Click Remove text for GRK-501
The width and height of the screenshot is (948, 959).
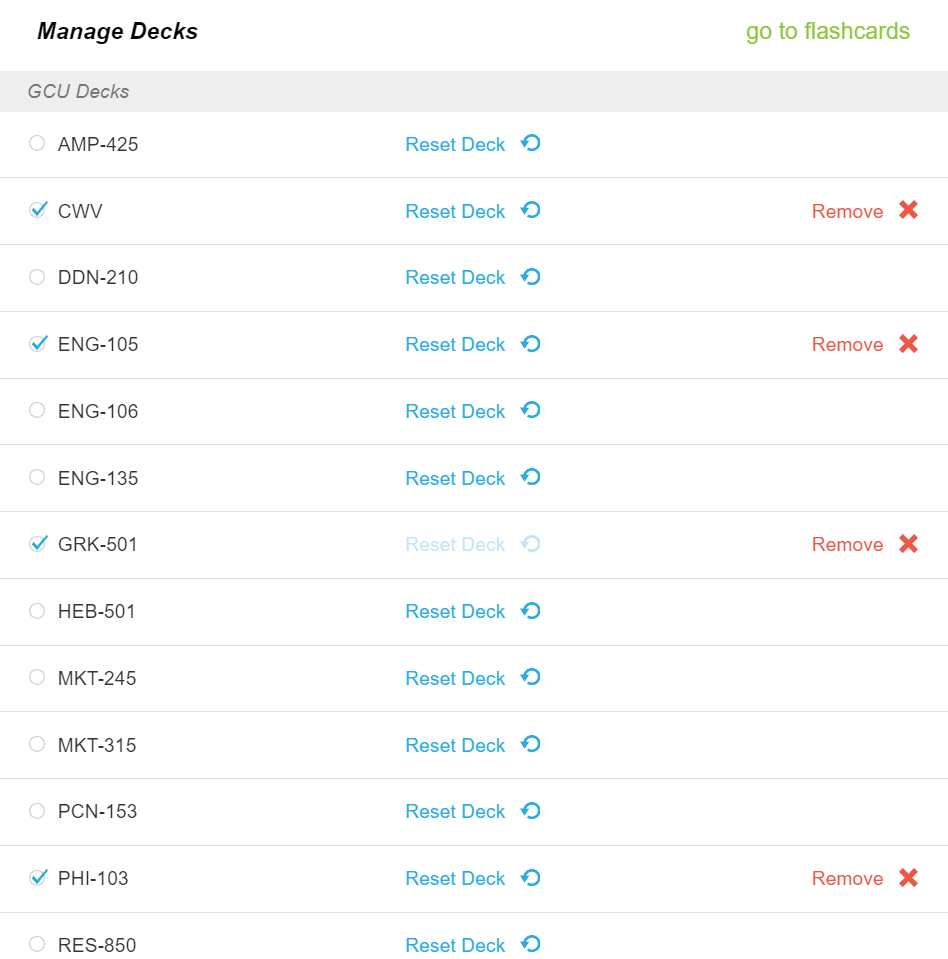pos(847,544)
